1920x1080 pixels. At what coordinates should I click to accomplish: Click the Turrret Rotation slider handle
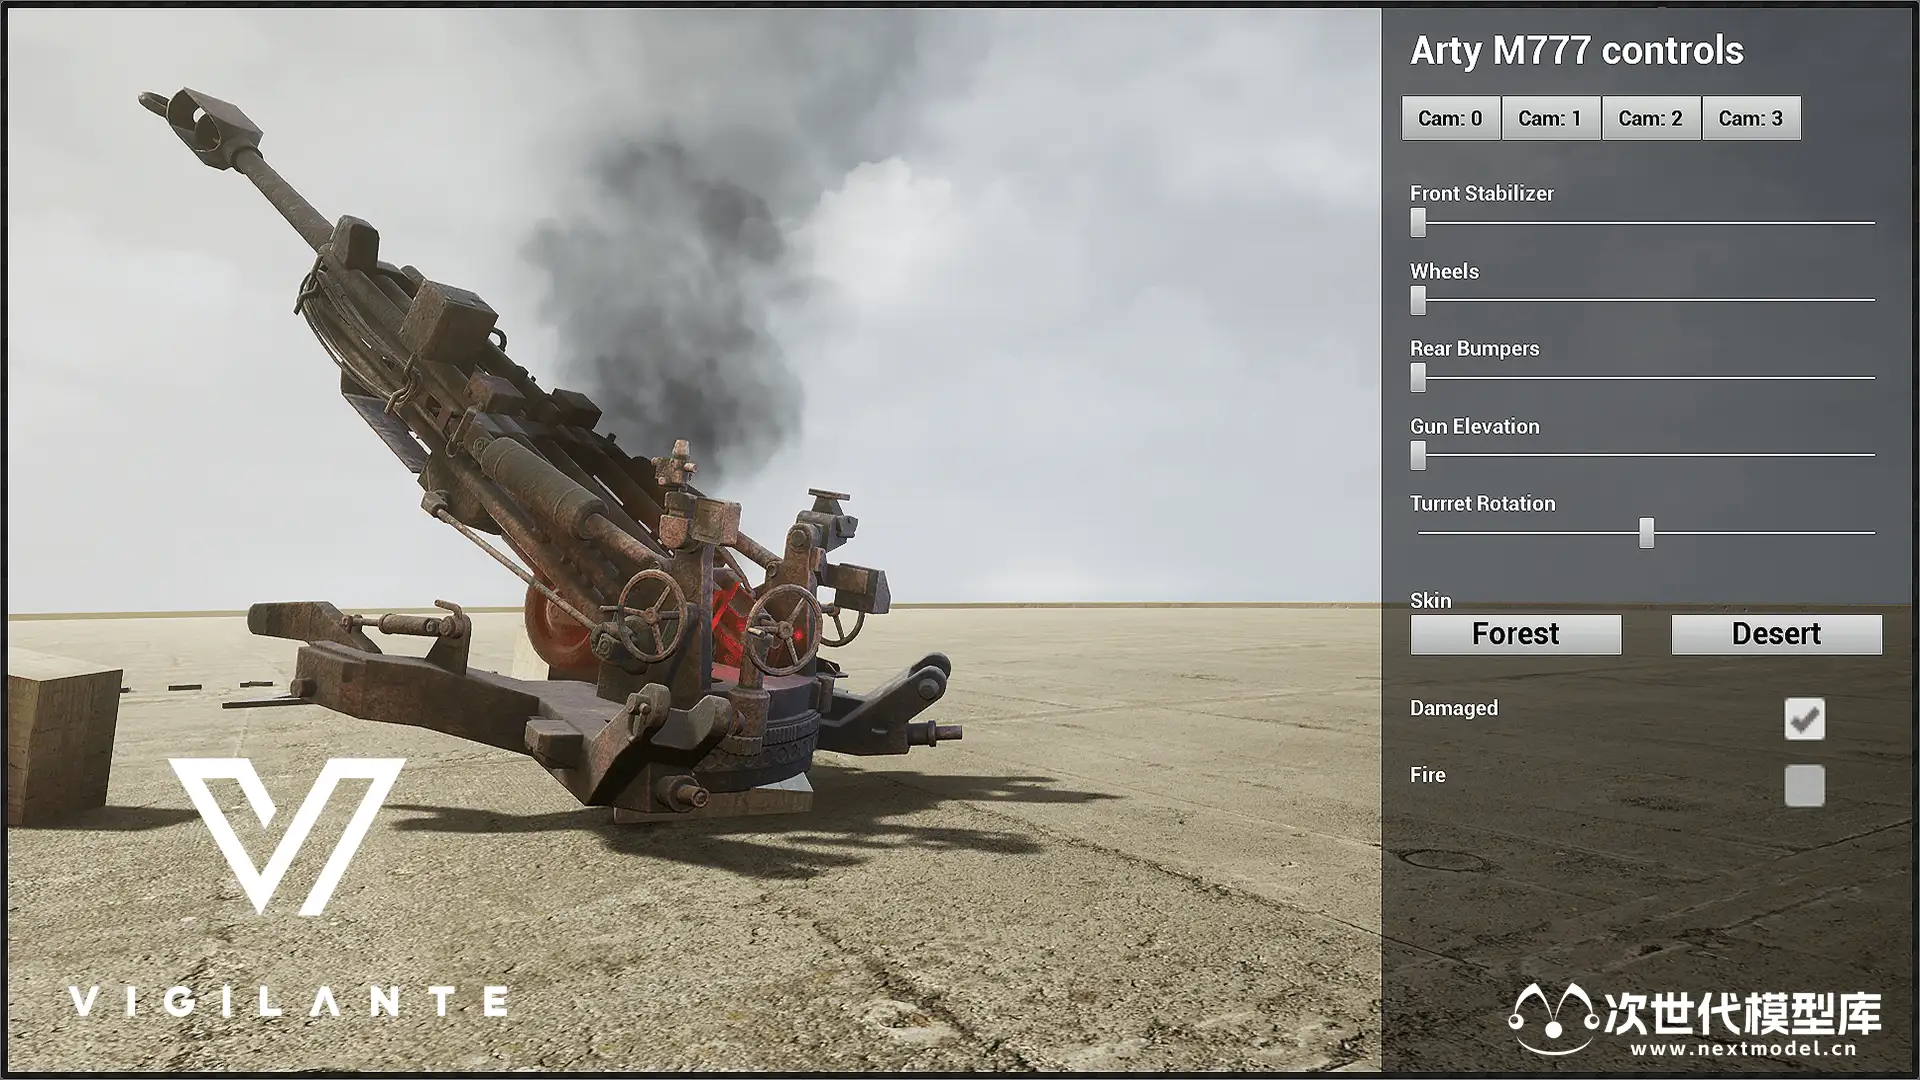pyautogui.click(x=1646, y=532)
